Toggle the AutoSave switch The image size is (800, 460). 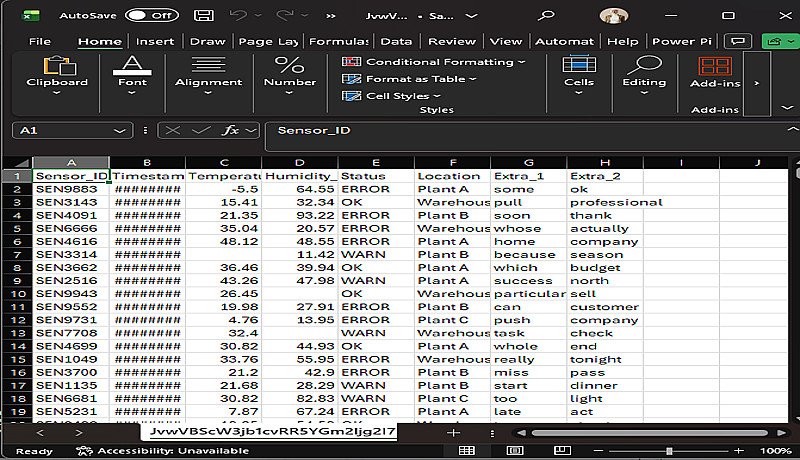pyautogui.click(x=151, y=15)
